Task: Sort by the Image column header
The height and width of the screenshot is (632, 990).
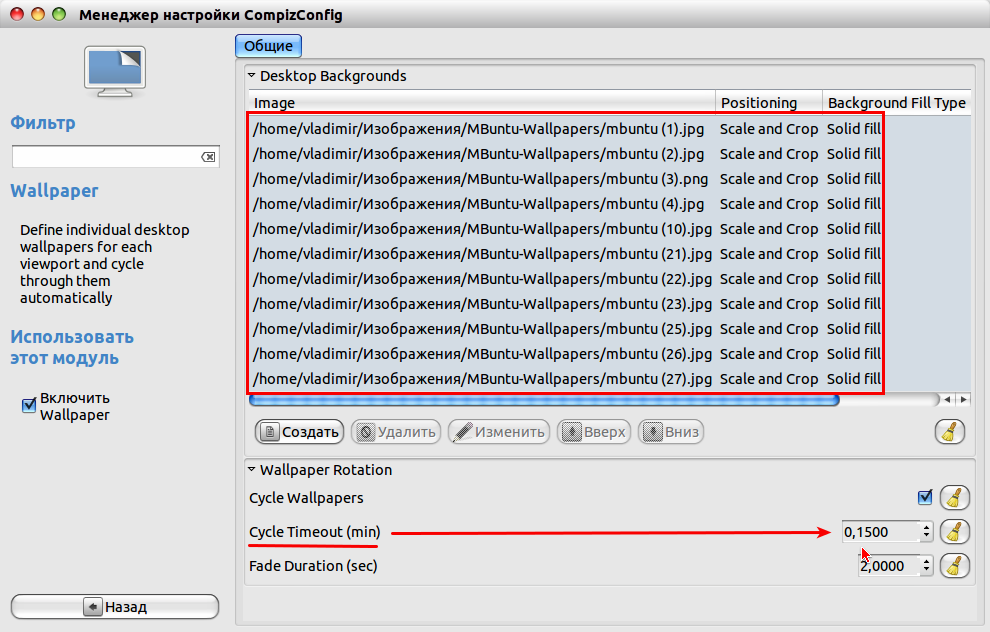Action: pos(482,102)
